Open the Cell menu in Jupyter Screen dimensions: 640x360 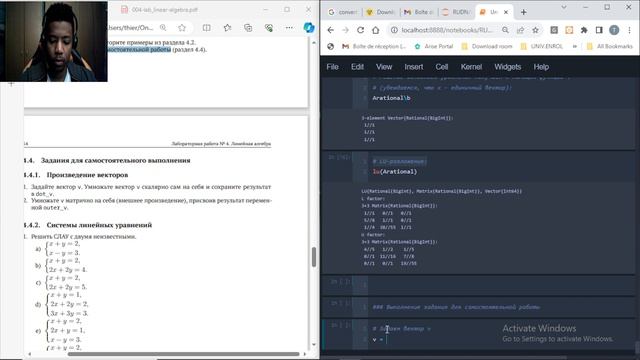[x=442, y=67]
